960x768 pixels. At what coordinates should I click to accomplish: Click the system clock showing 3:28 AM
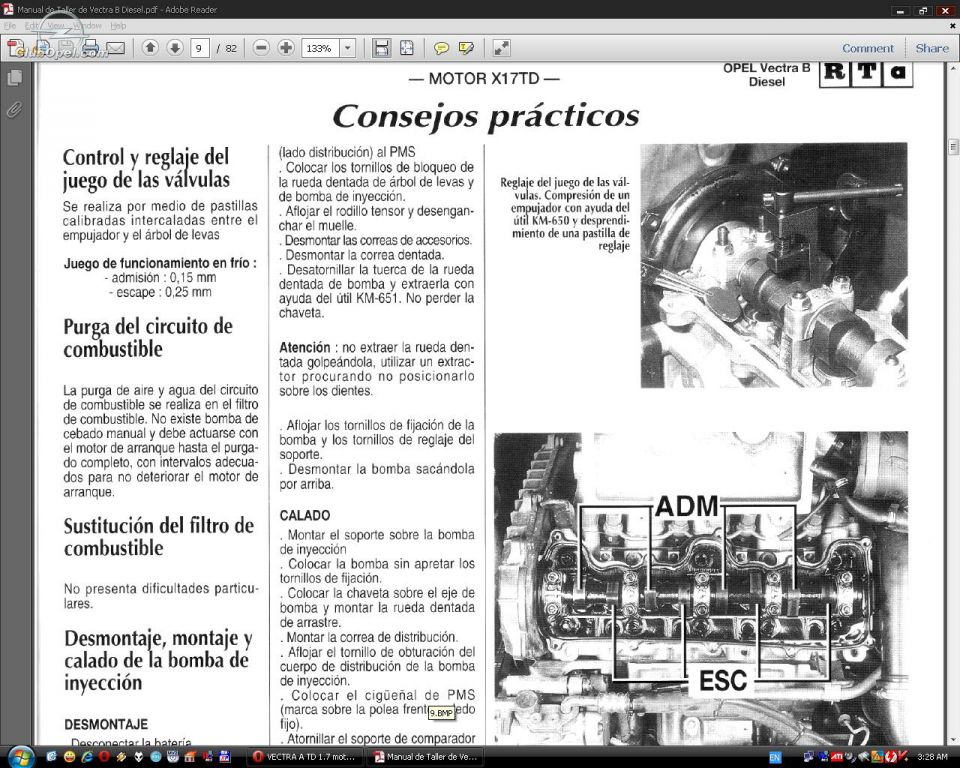click(932, 758)
